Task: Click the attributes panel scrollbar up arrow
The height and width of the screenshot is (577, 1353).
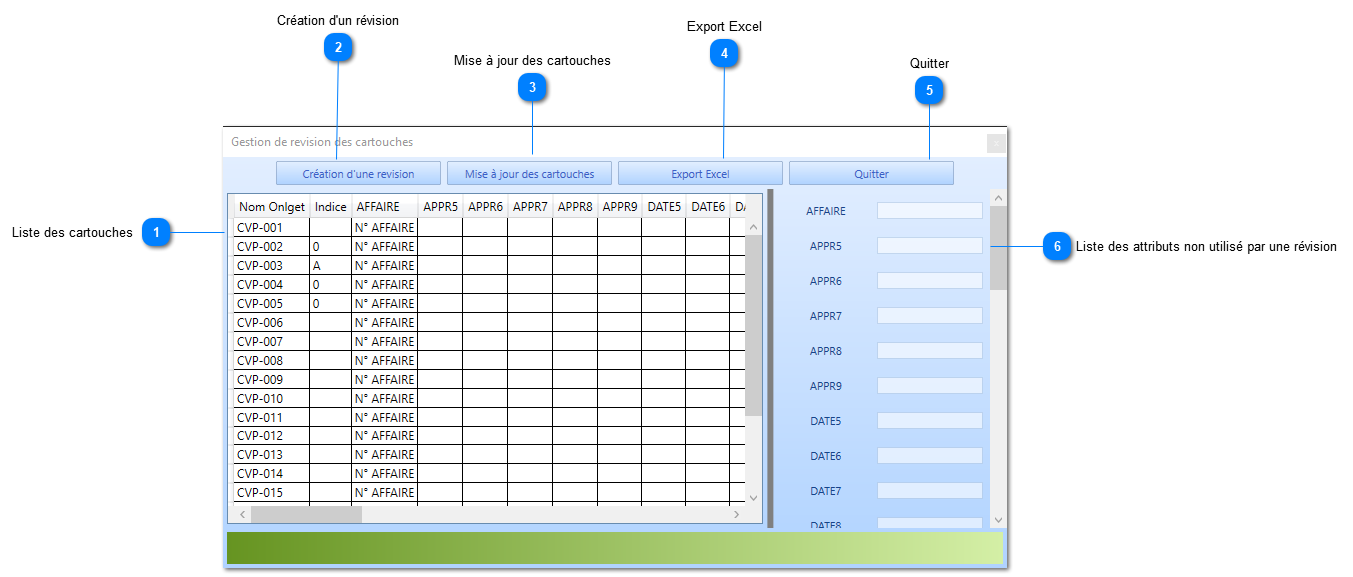Action: 998,197
